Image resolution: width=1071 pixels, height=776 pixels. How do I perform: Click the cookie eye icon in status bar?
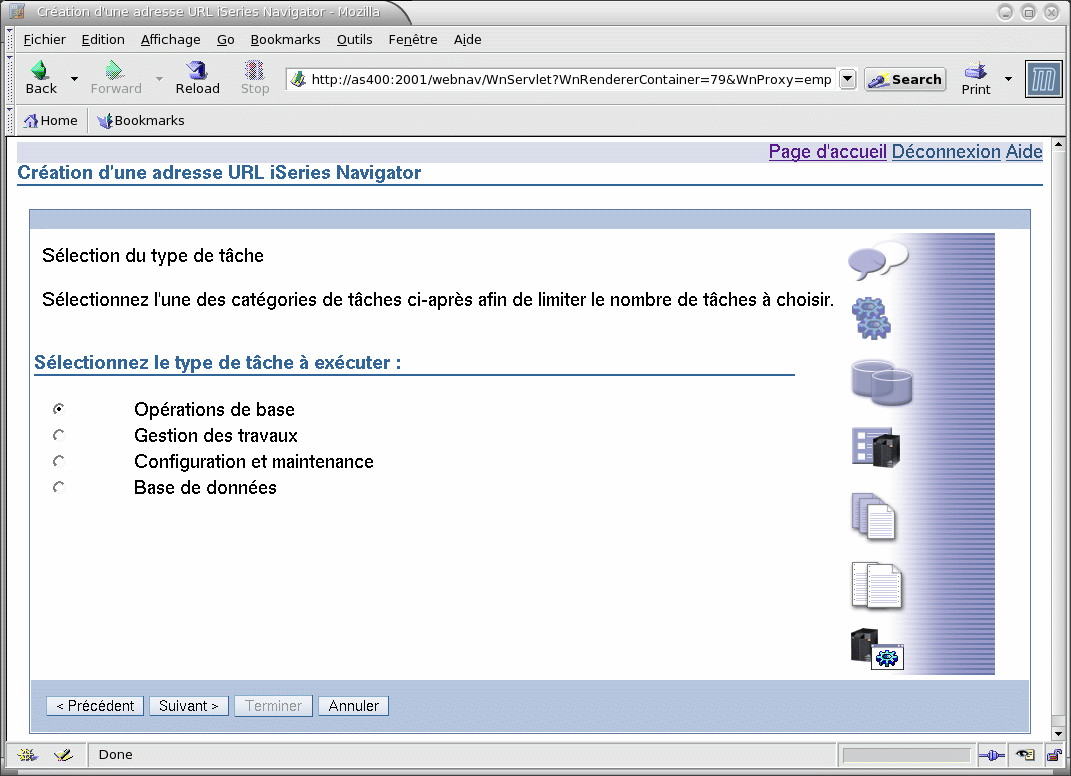[1025, 755]
